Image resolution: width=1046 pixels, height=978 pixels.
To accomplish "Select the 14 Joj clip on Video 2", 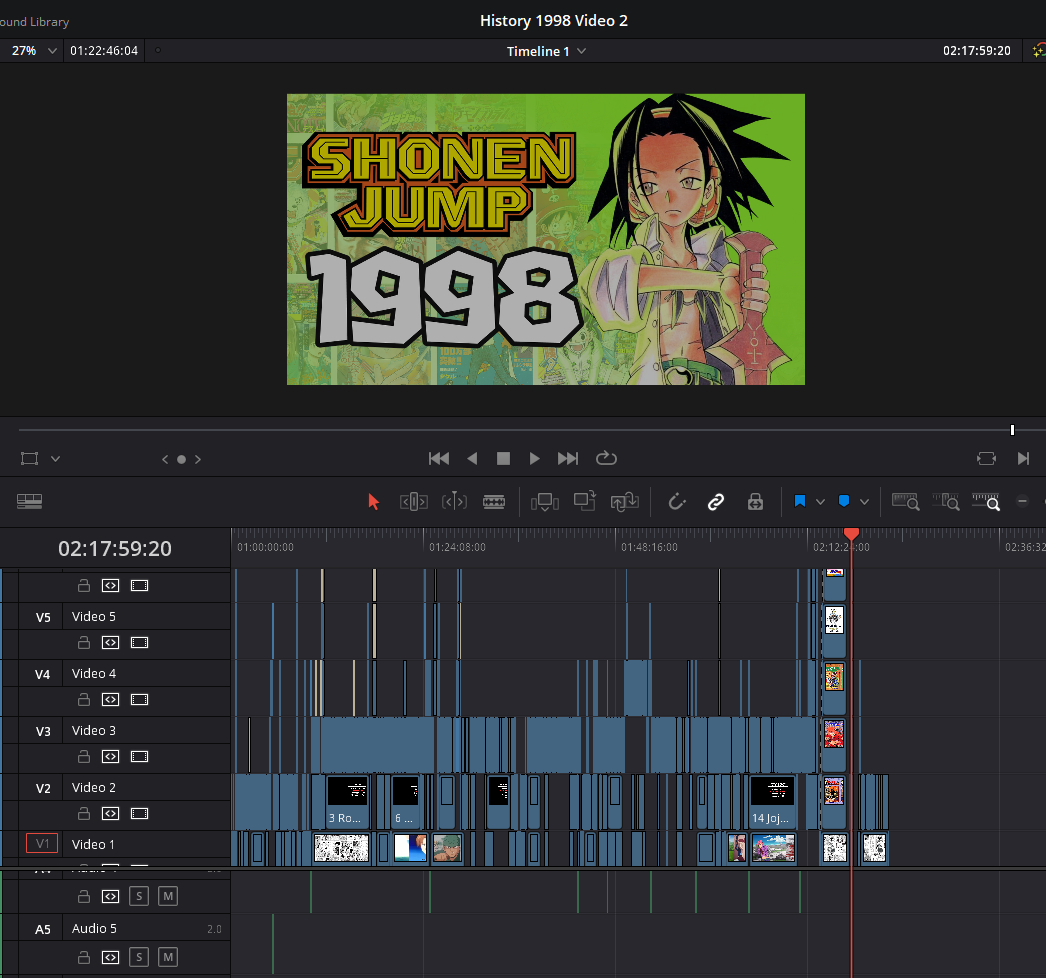I will tap(772, 801).
